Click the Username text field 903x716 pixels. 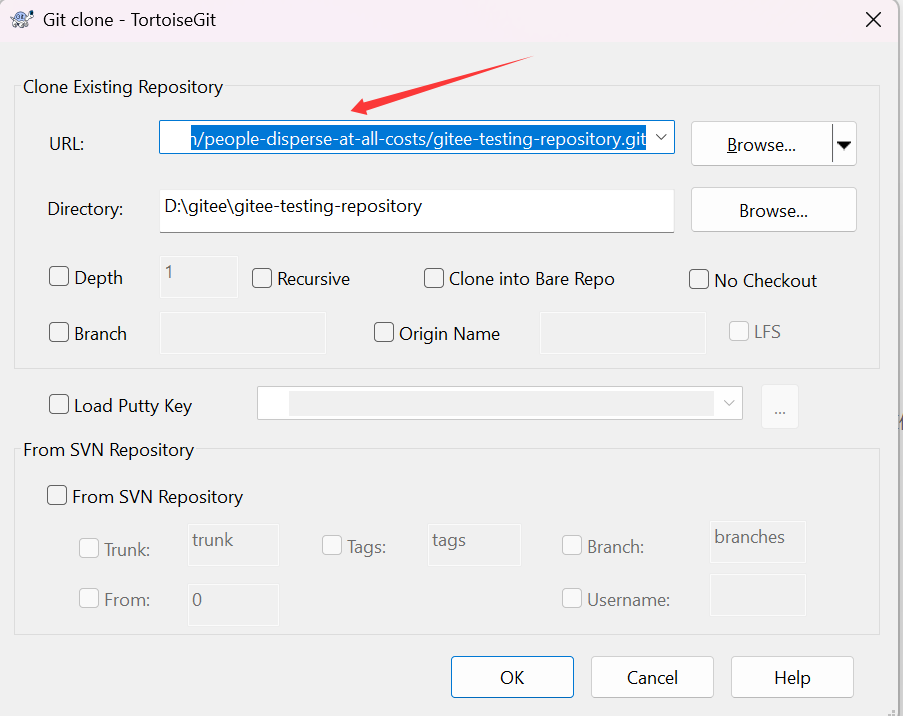[758, 595]
